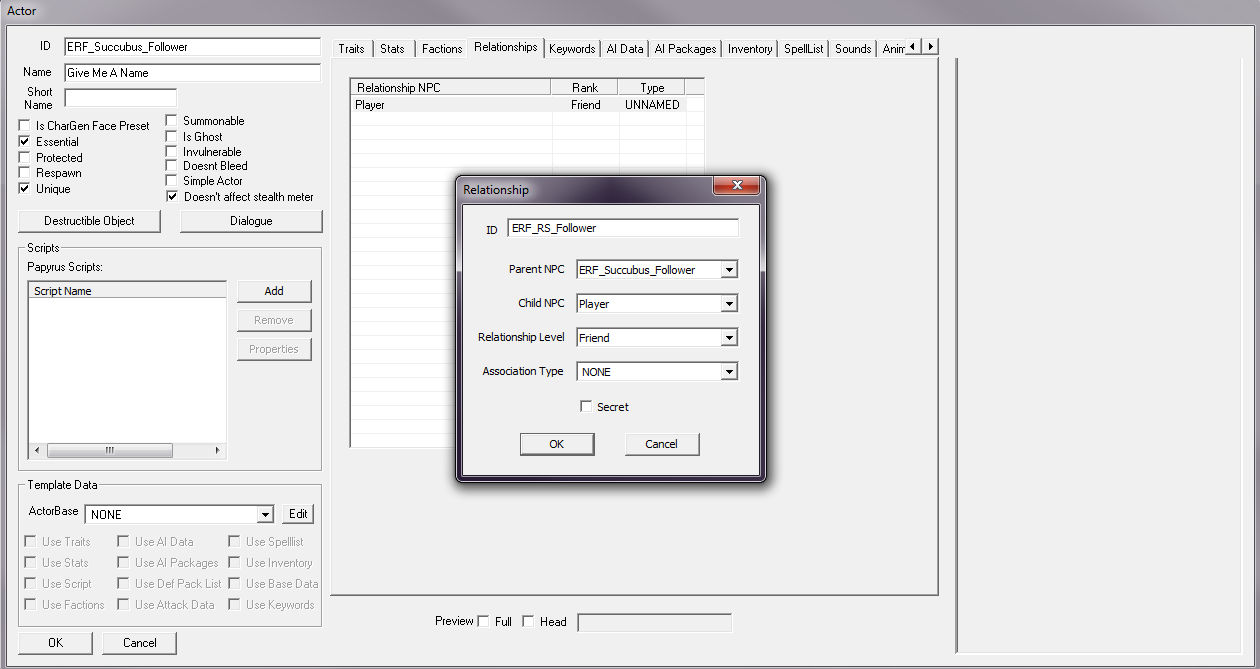
Task: Click the Short Name input field
Action: 120,98
